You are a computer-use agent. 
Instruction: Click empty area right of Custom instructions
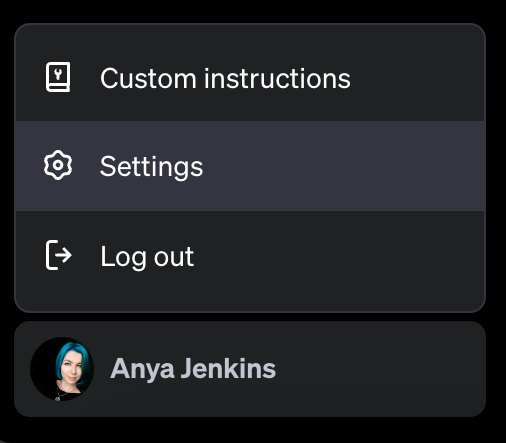click(x=417, y=77)
